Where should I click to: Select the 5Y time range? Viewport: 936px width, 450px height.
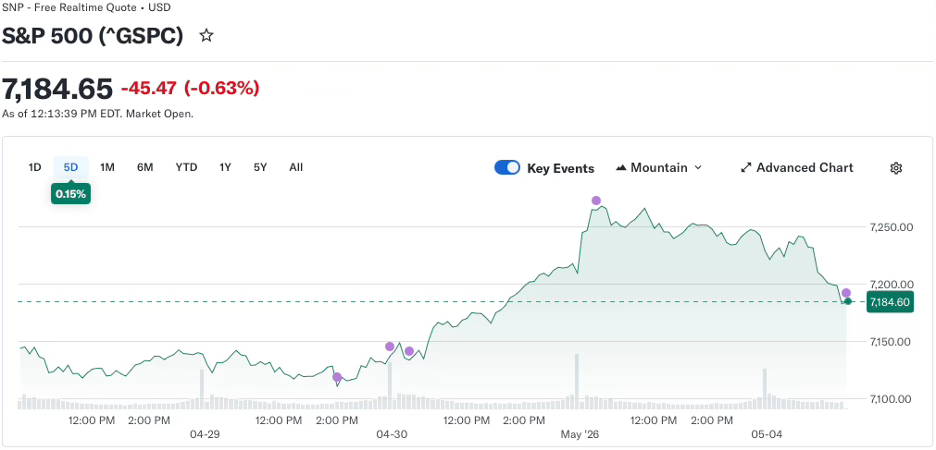[260, 168]
